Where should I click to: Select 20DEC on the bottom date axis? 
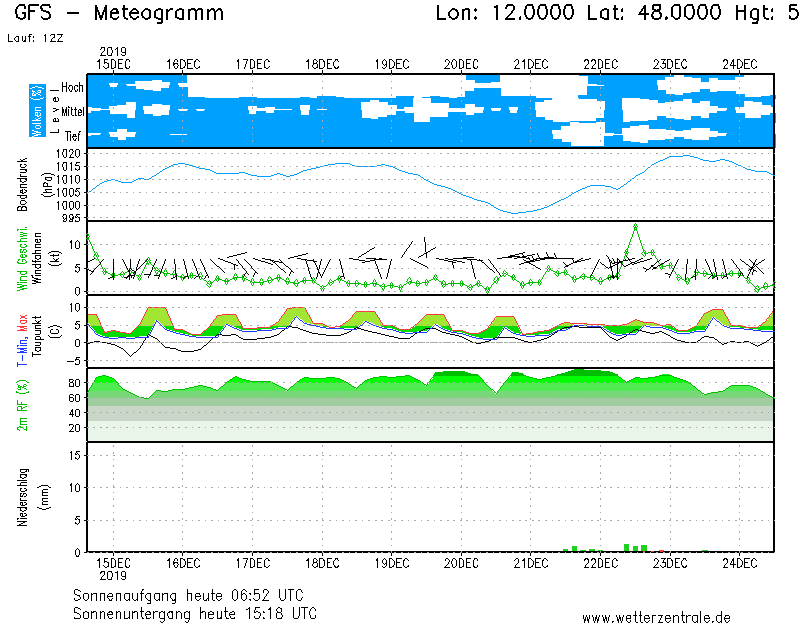click(x=461, y=564)
